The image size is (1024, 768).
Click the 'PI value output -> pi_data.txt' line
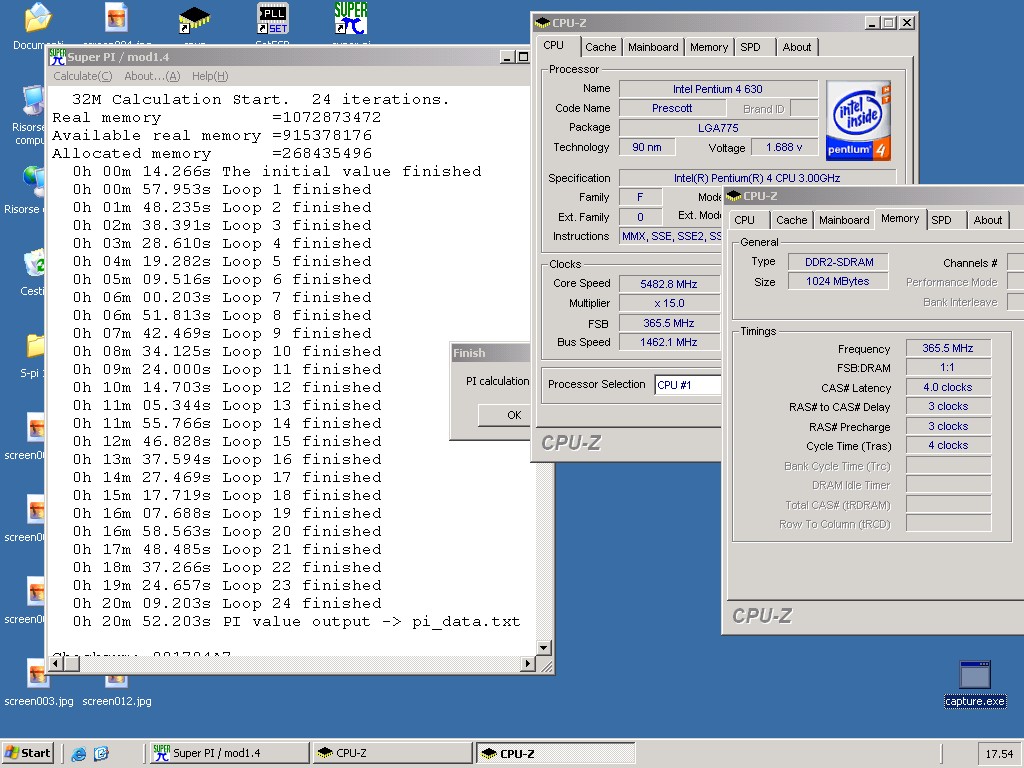click(x=296, y=622)
